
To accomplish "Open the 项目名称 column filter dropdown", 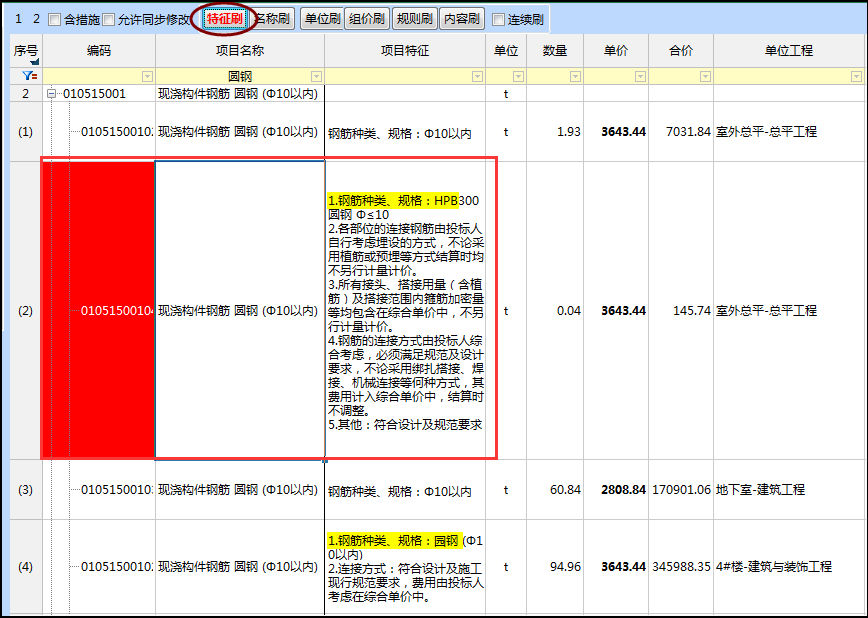I will click(316, 75).
